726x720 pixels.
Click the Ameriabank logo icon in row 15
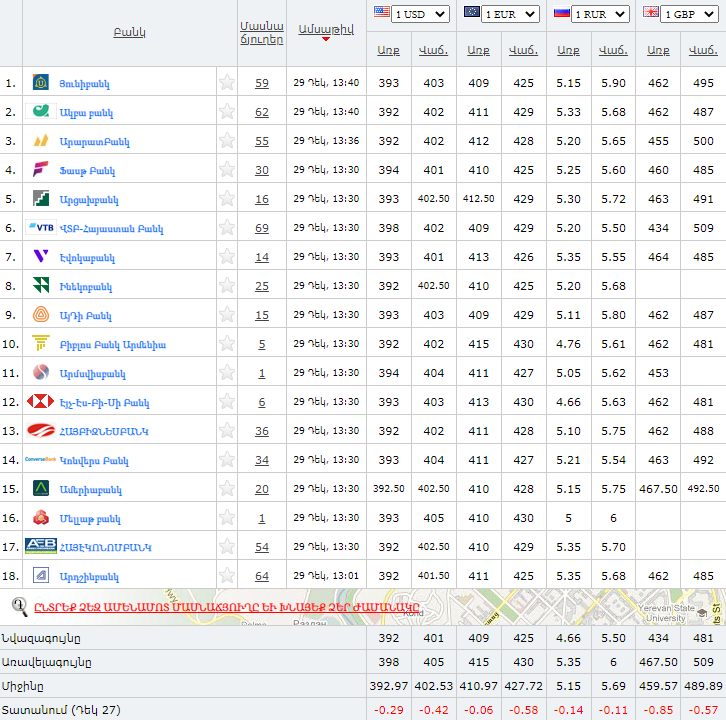[41, 488]
